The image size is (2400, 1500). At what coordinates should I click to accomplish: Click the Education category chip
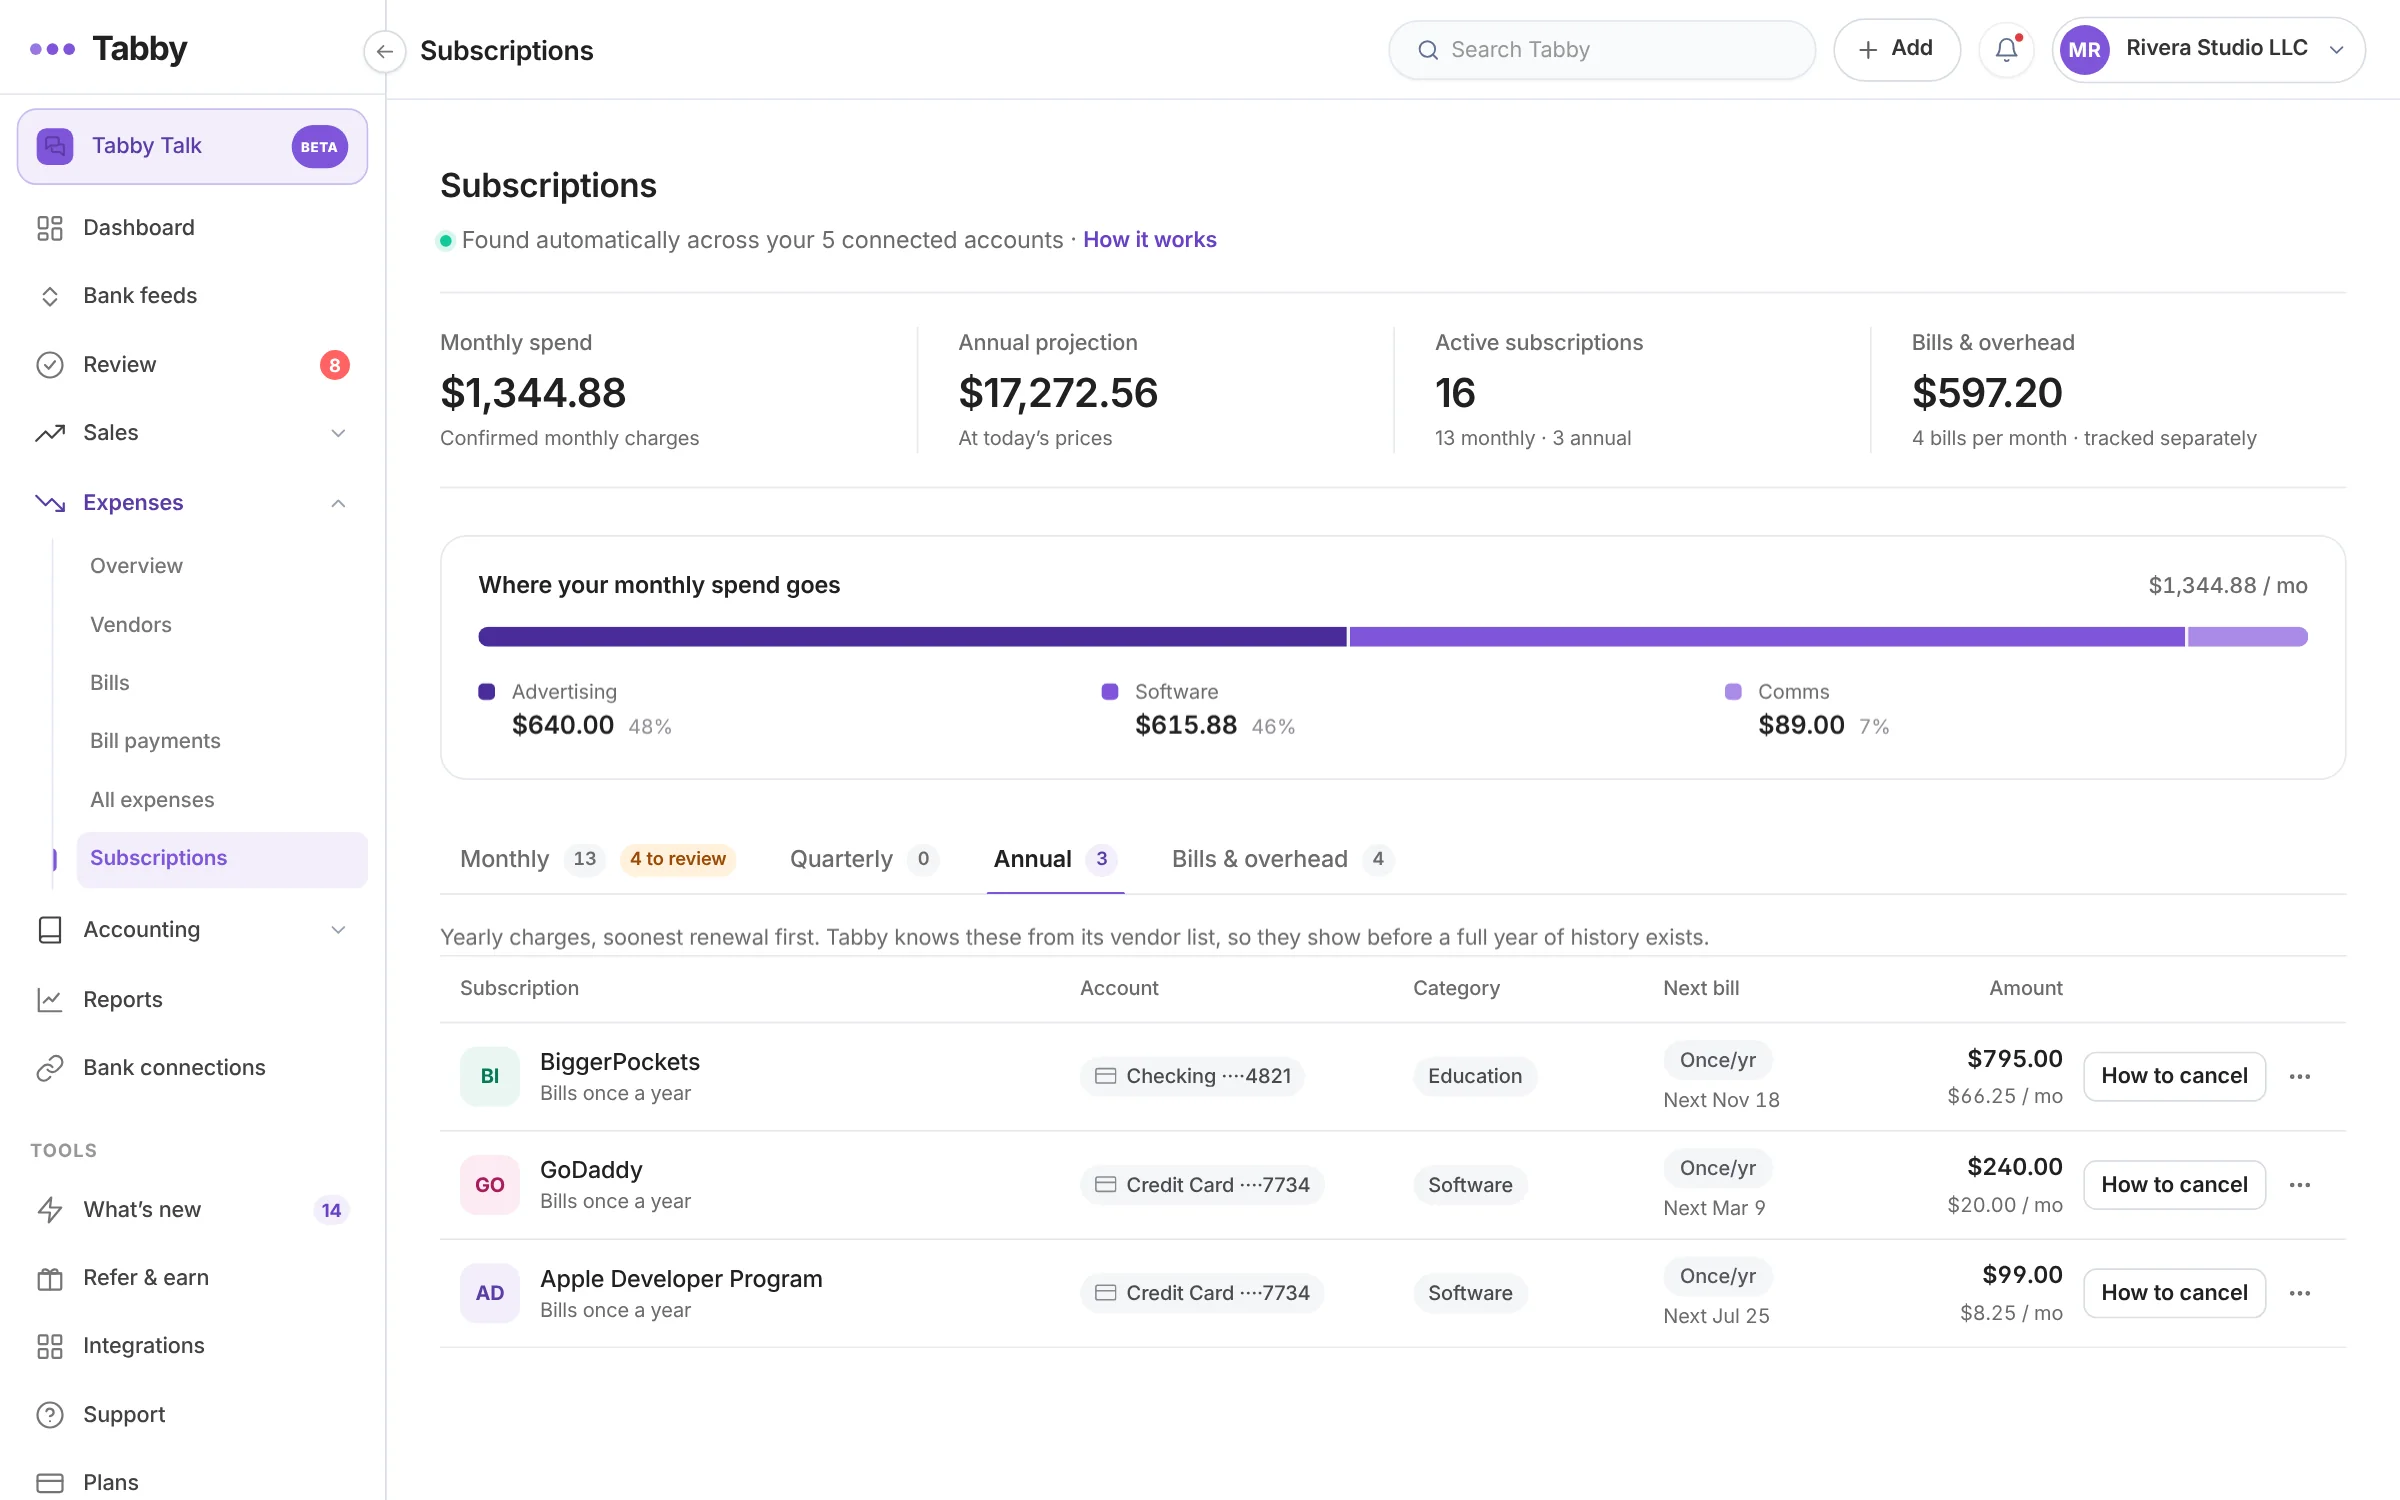coord(1475,1076)
